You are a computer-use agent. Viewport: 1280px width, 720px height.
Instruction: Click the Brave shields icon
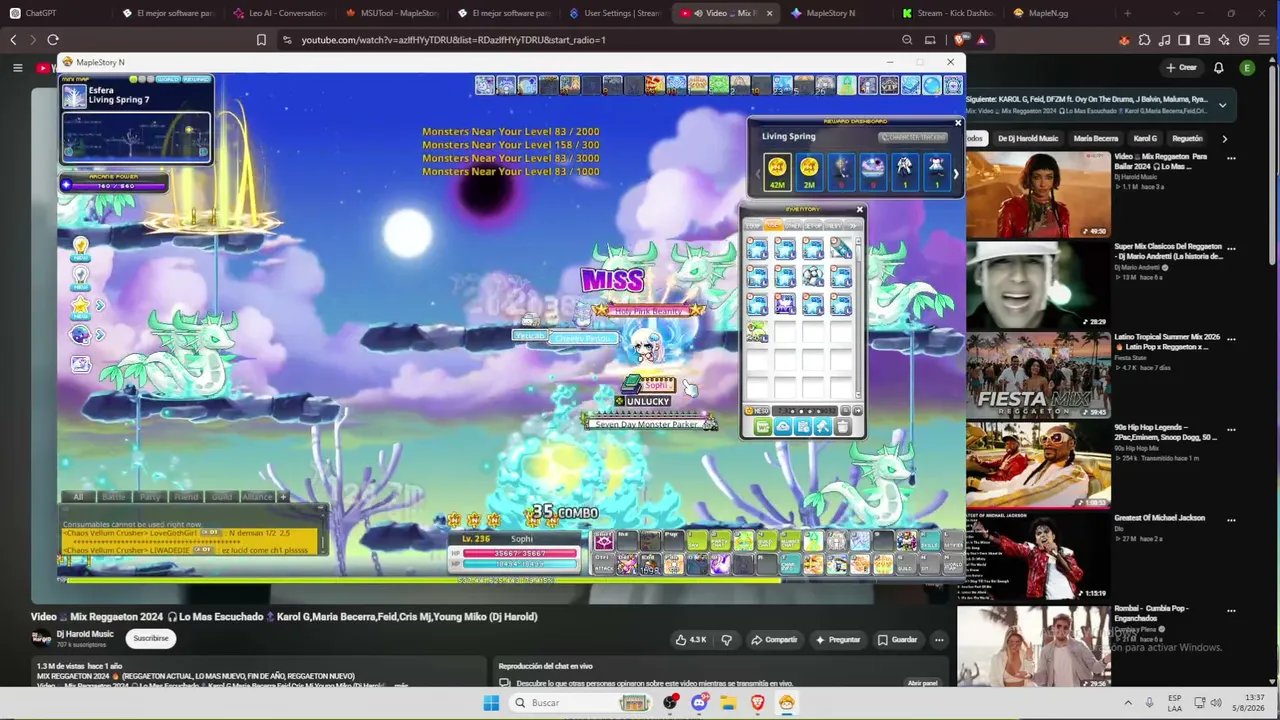coord(960,40)
